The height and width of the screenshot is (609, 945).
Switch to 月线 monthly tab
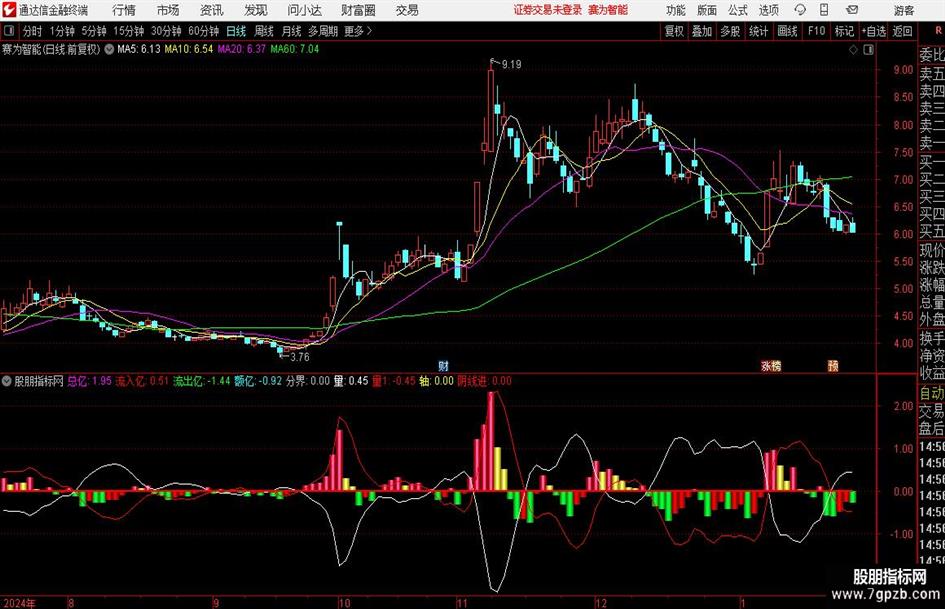pos(291,31)
